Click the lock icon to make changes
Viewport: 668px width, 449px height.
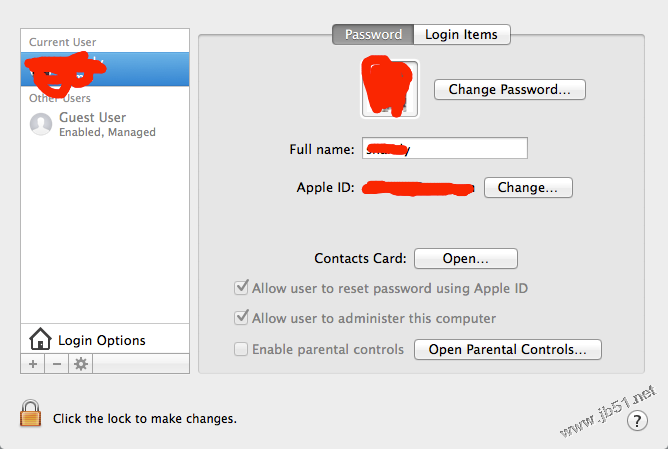point(31,415)
